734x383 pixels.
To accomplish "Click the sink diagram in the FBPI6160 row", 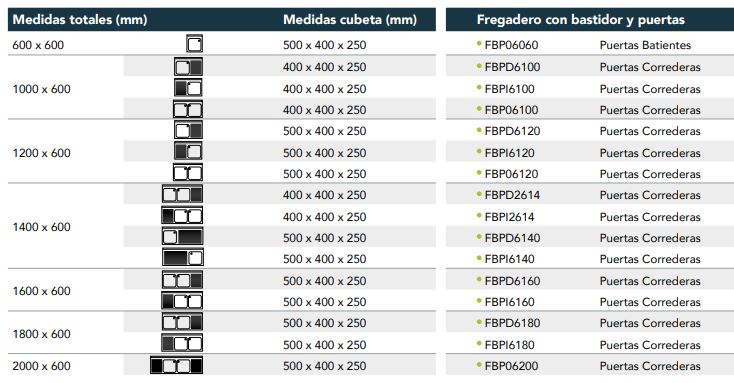I will 182,301.
